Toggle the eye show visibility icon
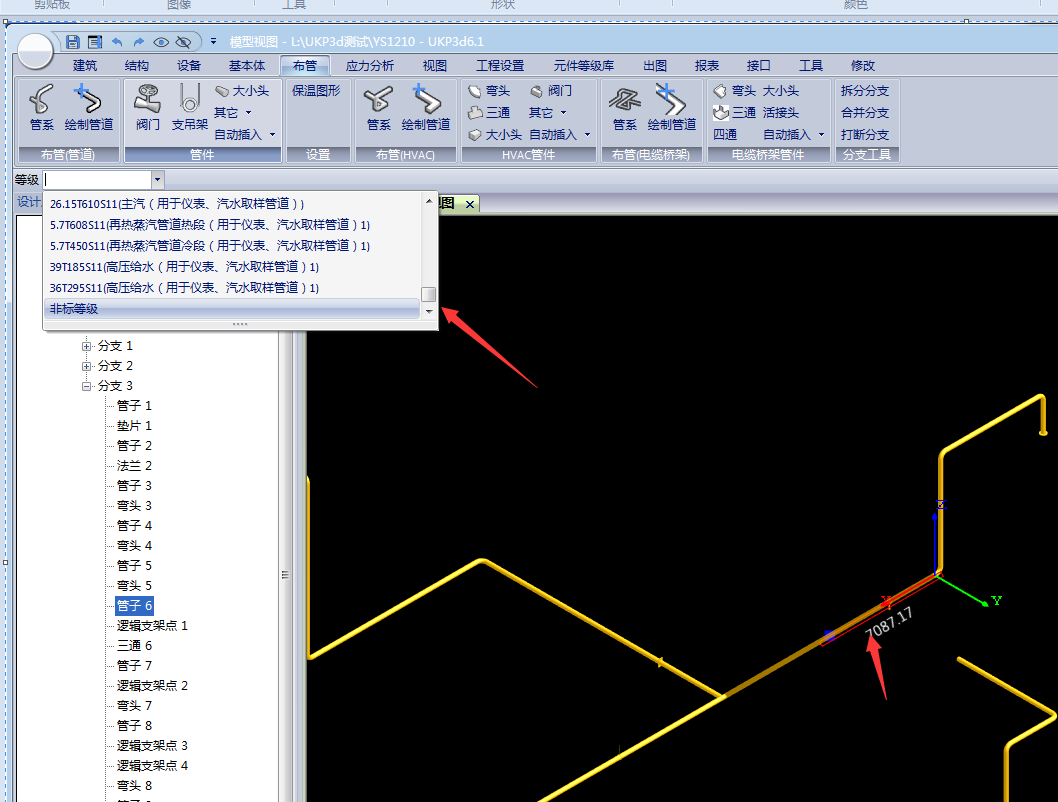The width and height of the screenshot is (1058, 802). pos(161,42)
